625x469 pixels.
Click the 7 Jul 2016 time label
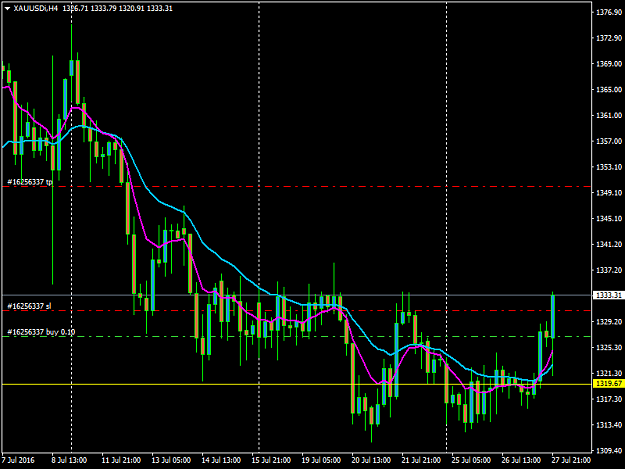(18, 460)
